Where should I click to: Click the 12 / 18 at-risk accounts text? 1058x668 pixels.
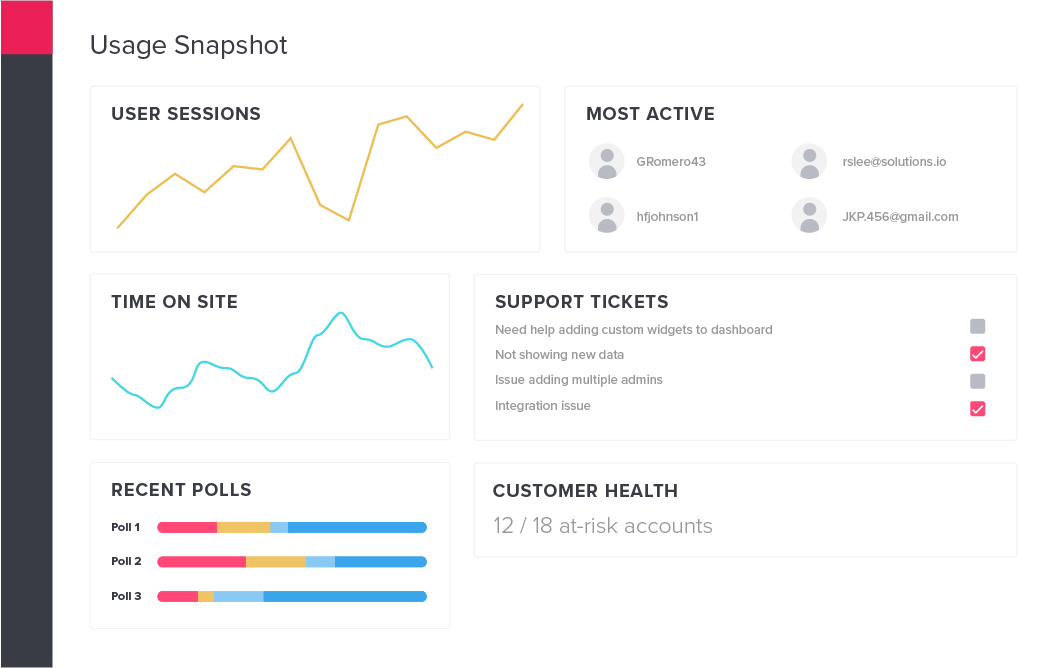(x=603, y=526)
